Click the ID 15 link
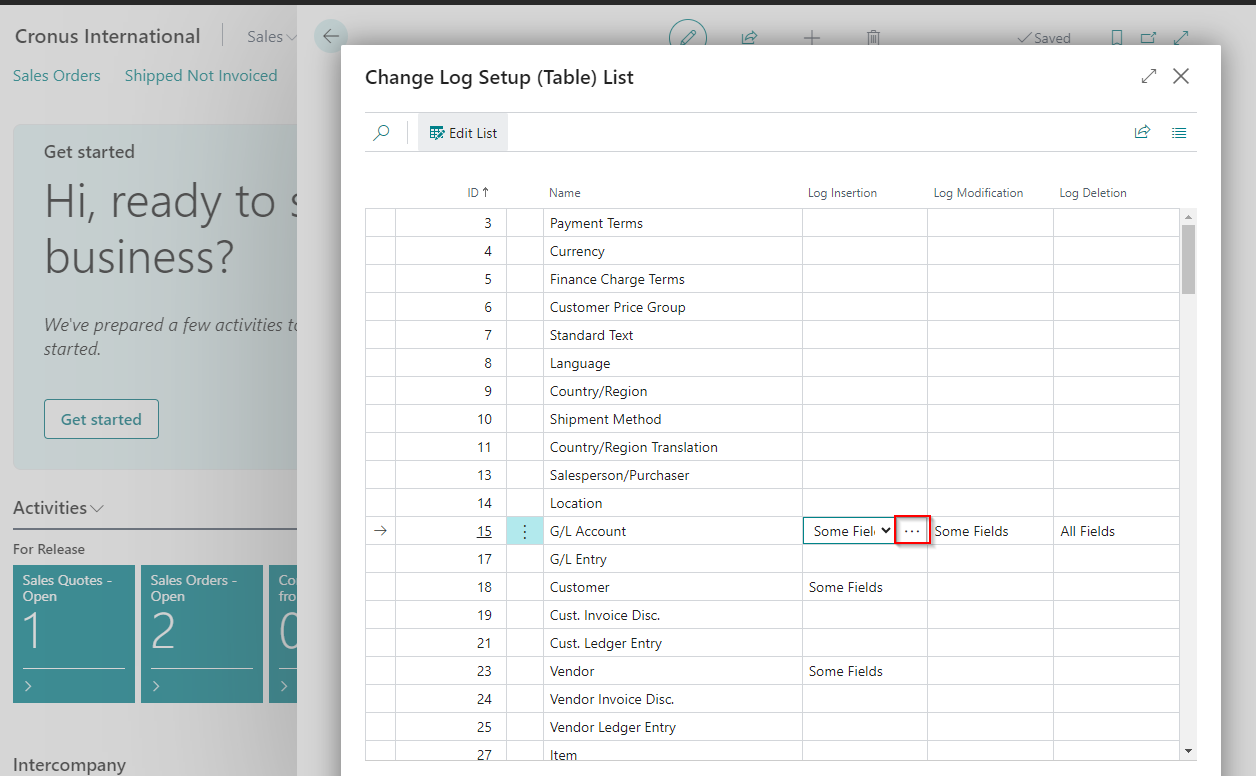The width and height of the screenshot is (1256, 776). coord(484,531)
